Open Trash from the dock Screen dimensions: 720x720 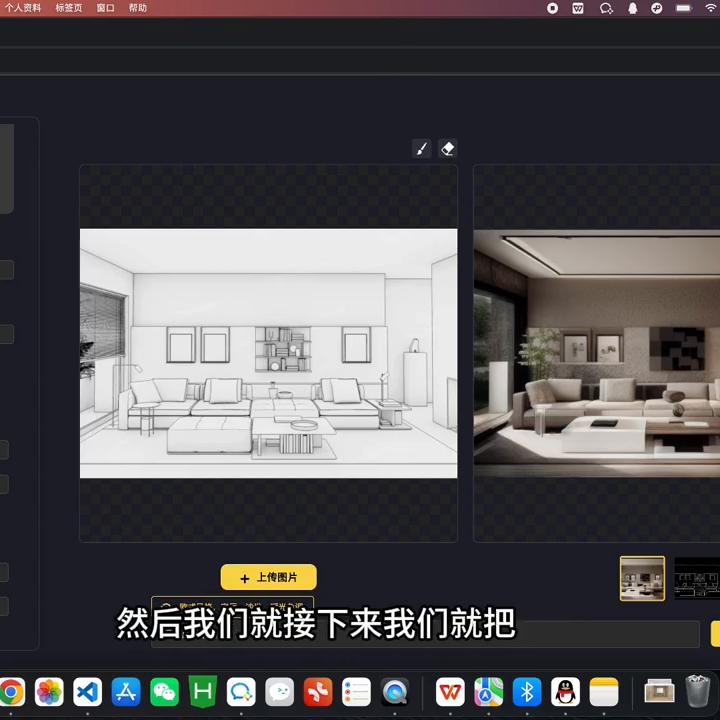pyautogui.click(x=698, y=691)
